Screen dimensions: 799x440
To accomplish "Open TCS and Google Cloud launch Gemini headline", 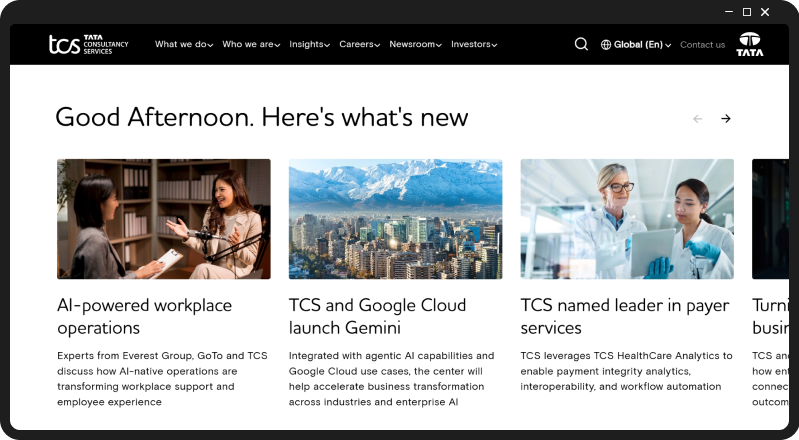I will coord(377,316).
